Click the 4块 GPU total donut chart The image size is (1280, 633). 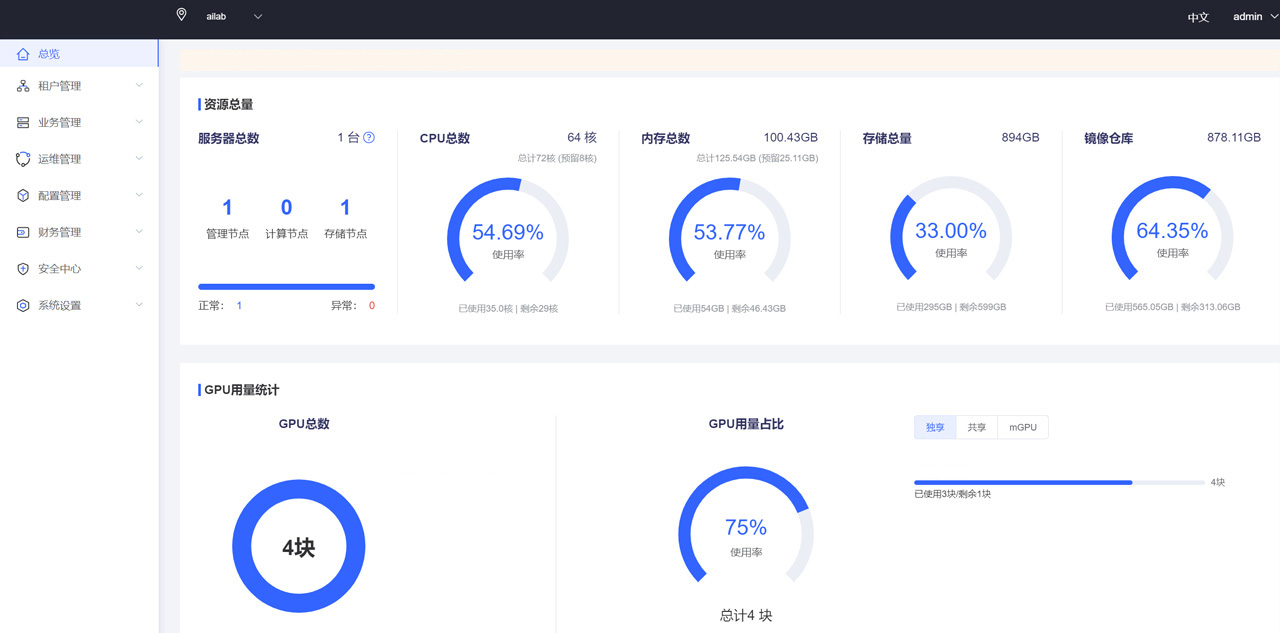click(298, 546)
